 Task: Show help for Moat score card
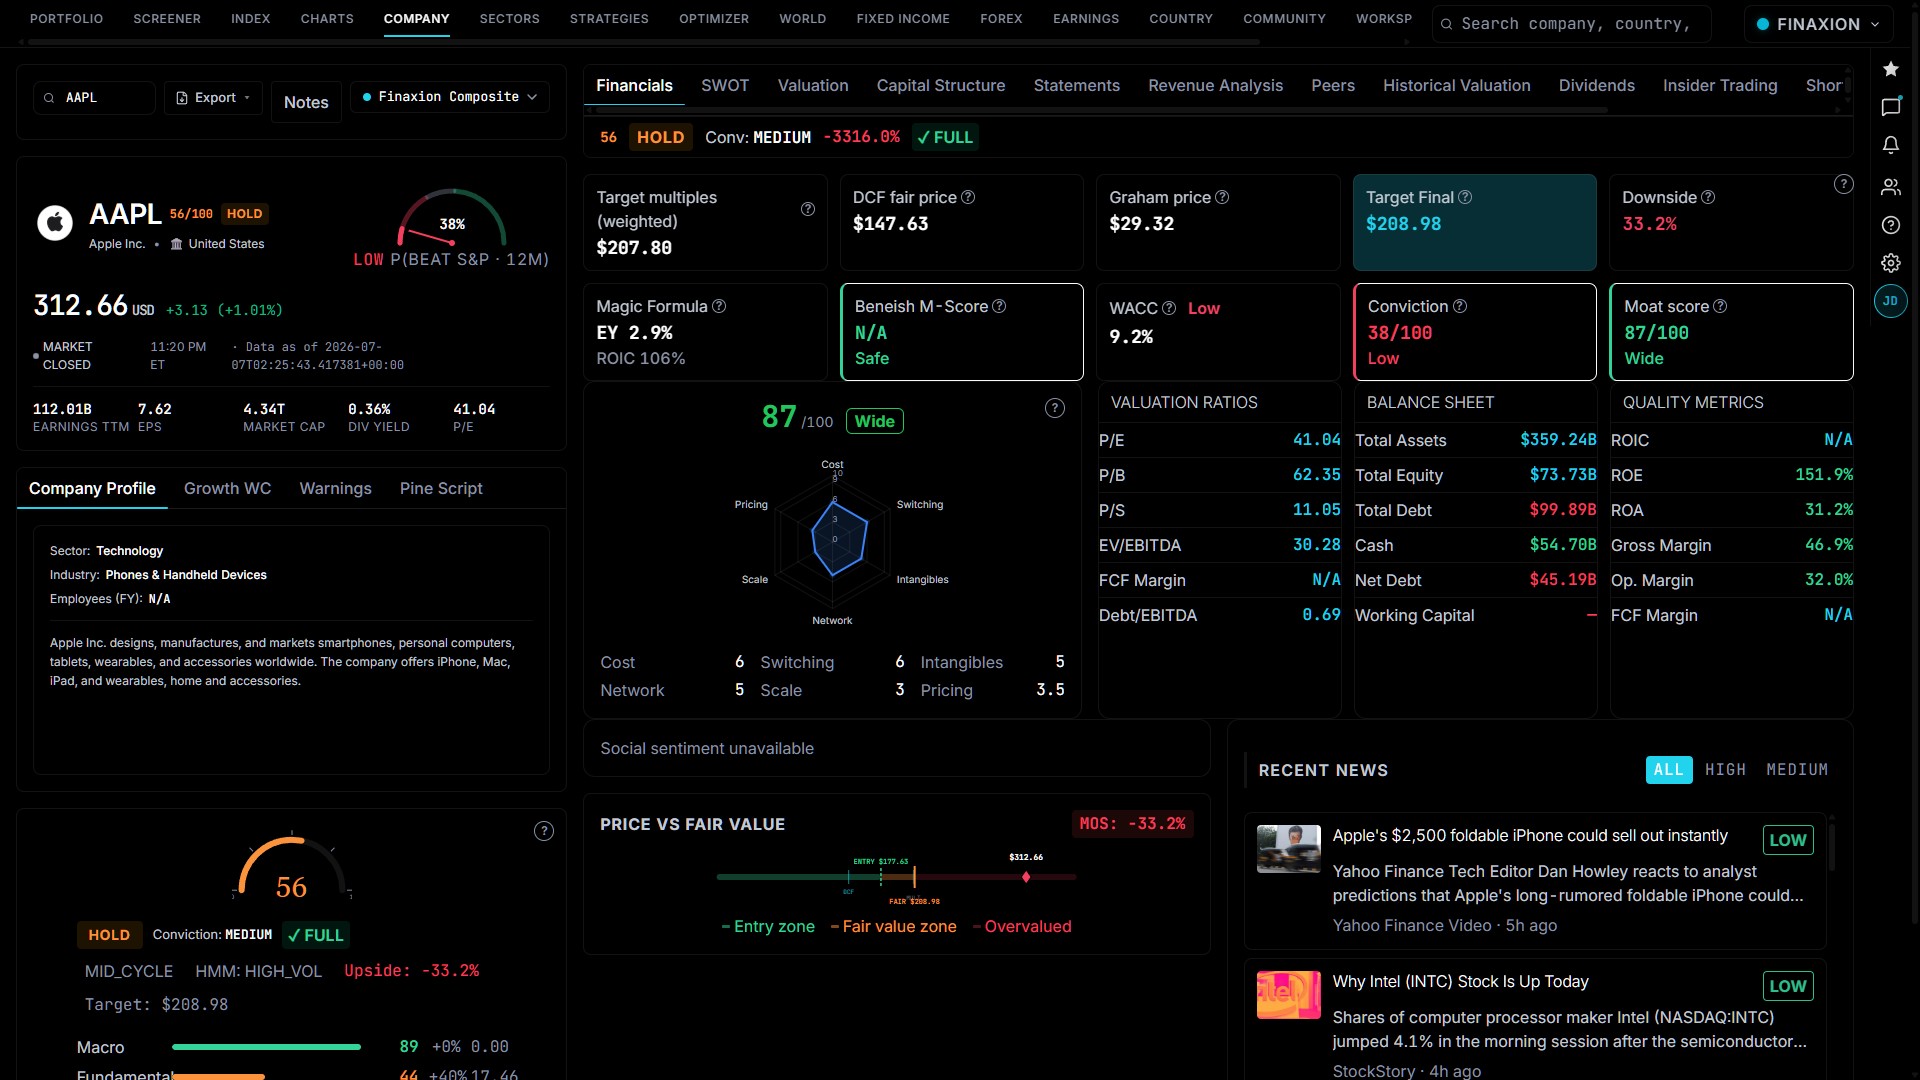pyautogui.click(x=1720, y=306)
